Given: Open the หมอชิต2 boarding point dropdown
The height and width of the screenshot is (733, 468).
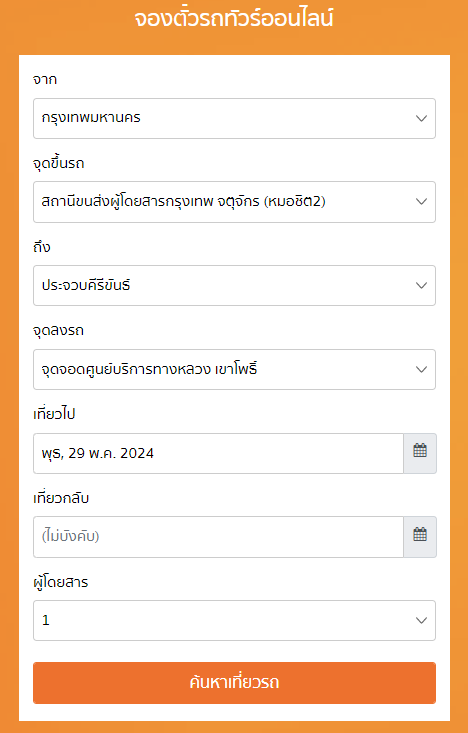Looking at the screenshot, I should coord(234,202).
